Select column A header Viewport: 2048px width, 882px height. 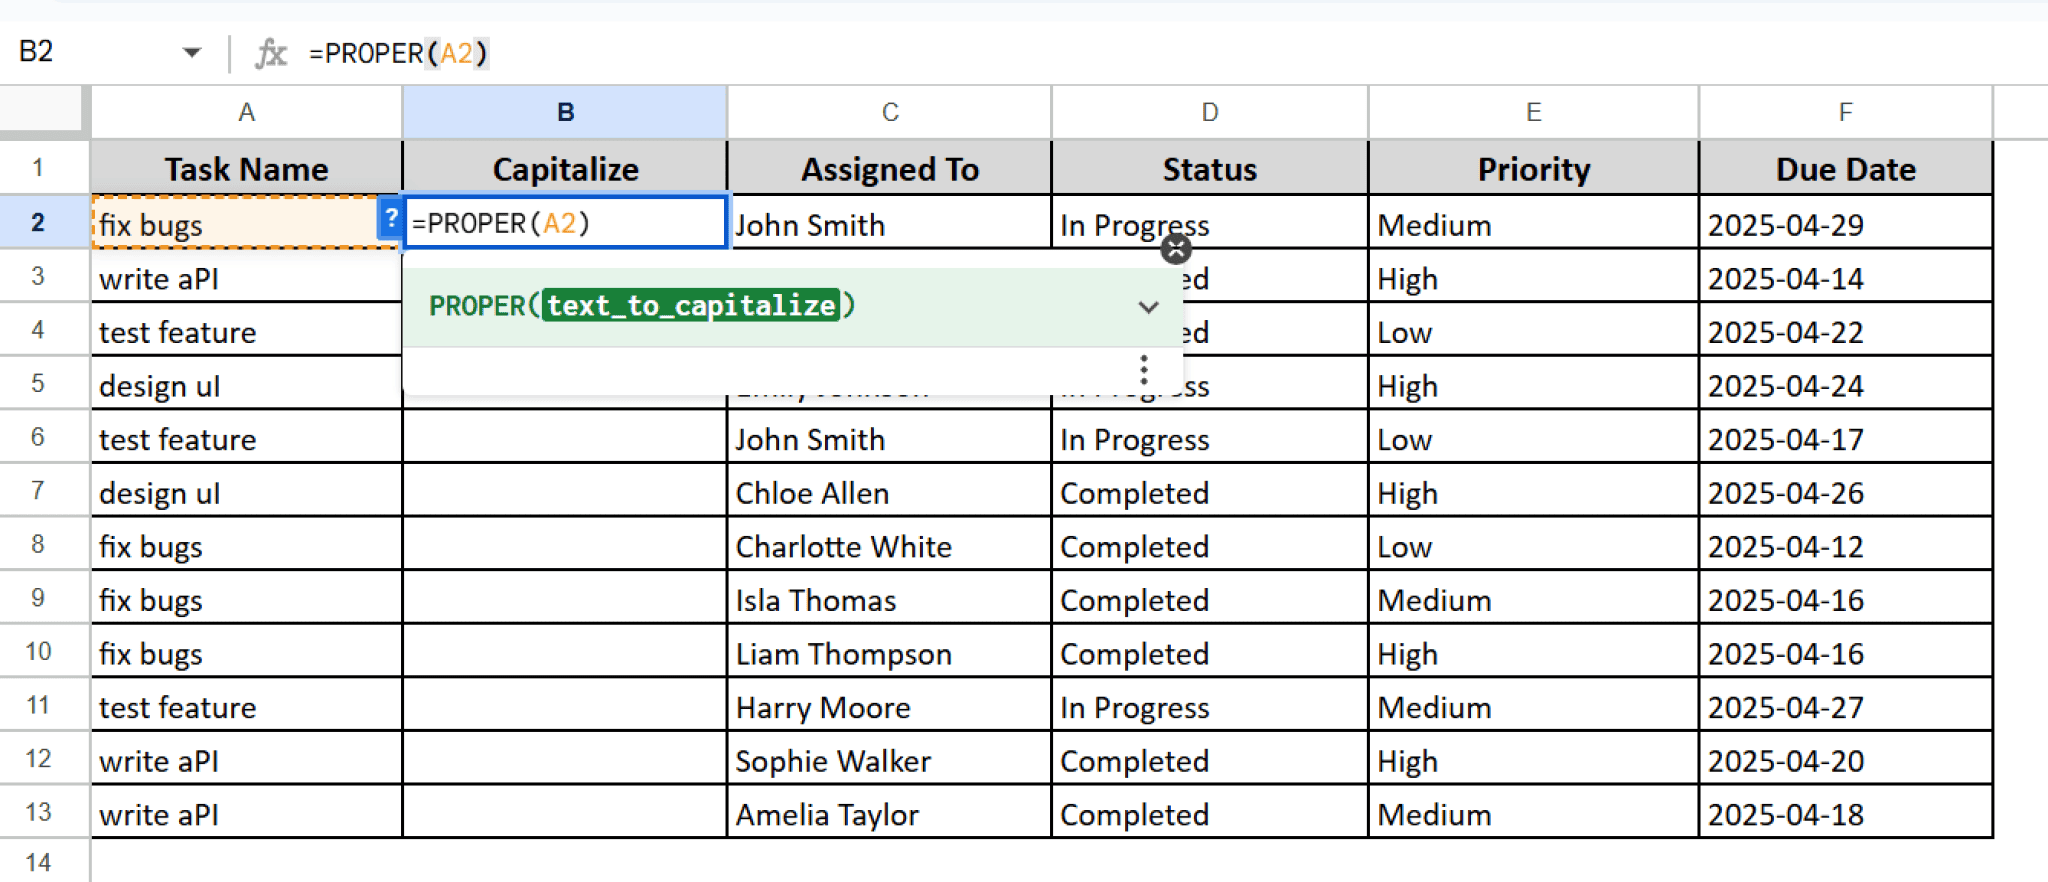click(246, 112)
